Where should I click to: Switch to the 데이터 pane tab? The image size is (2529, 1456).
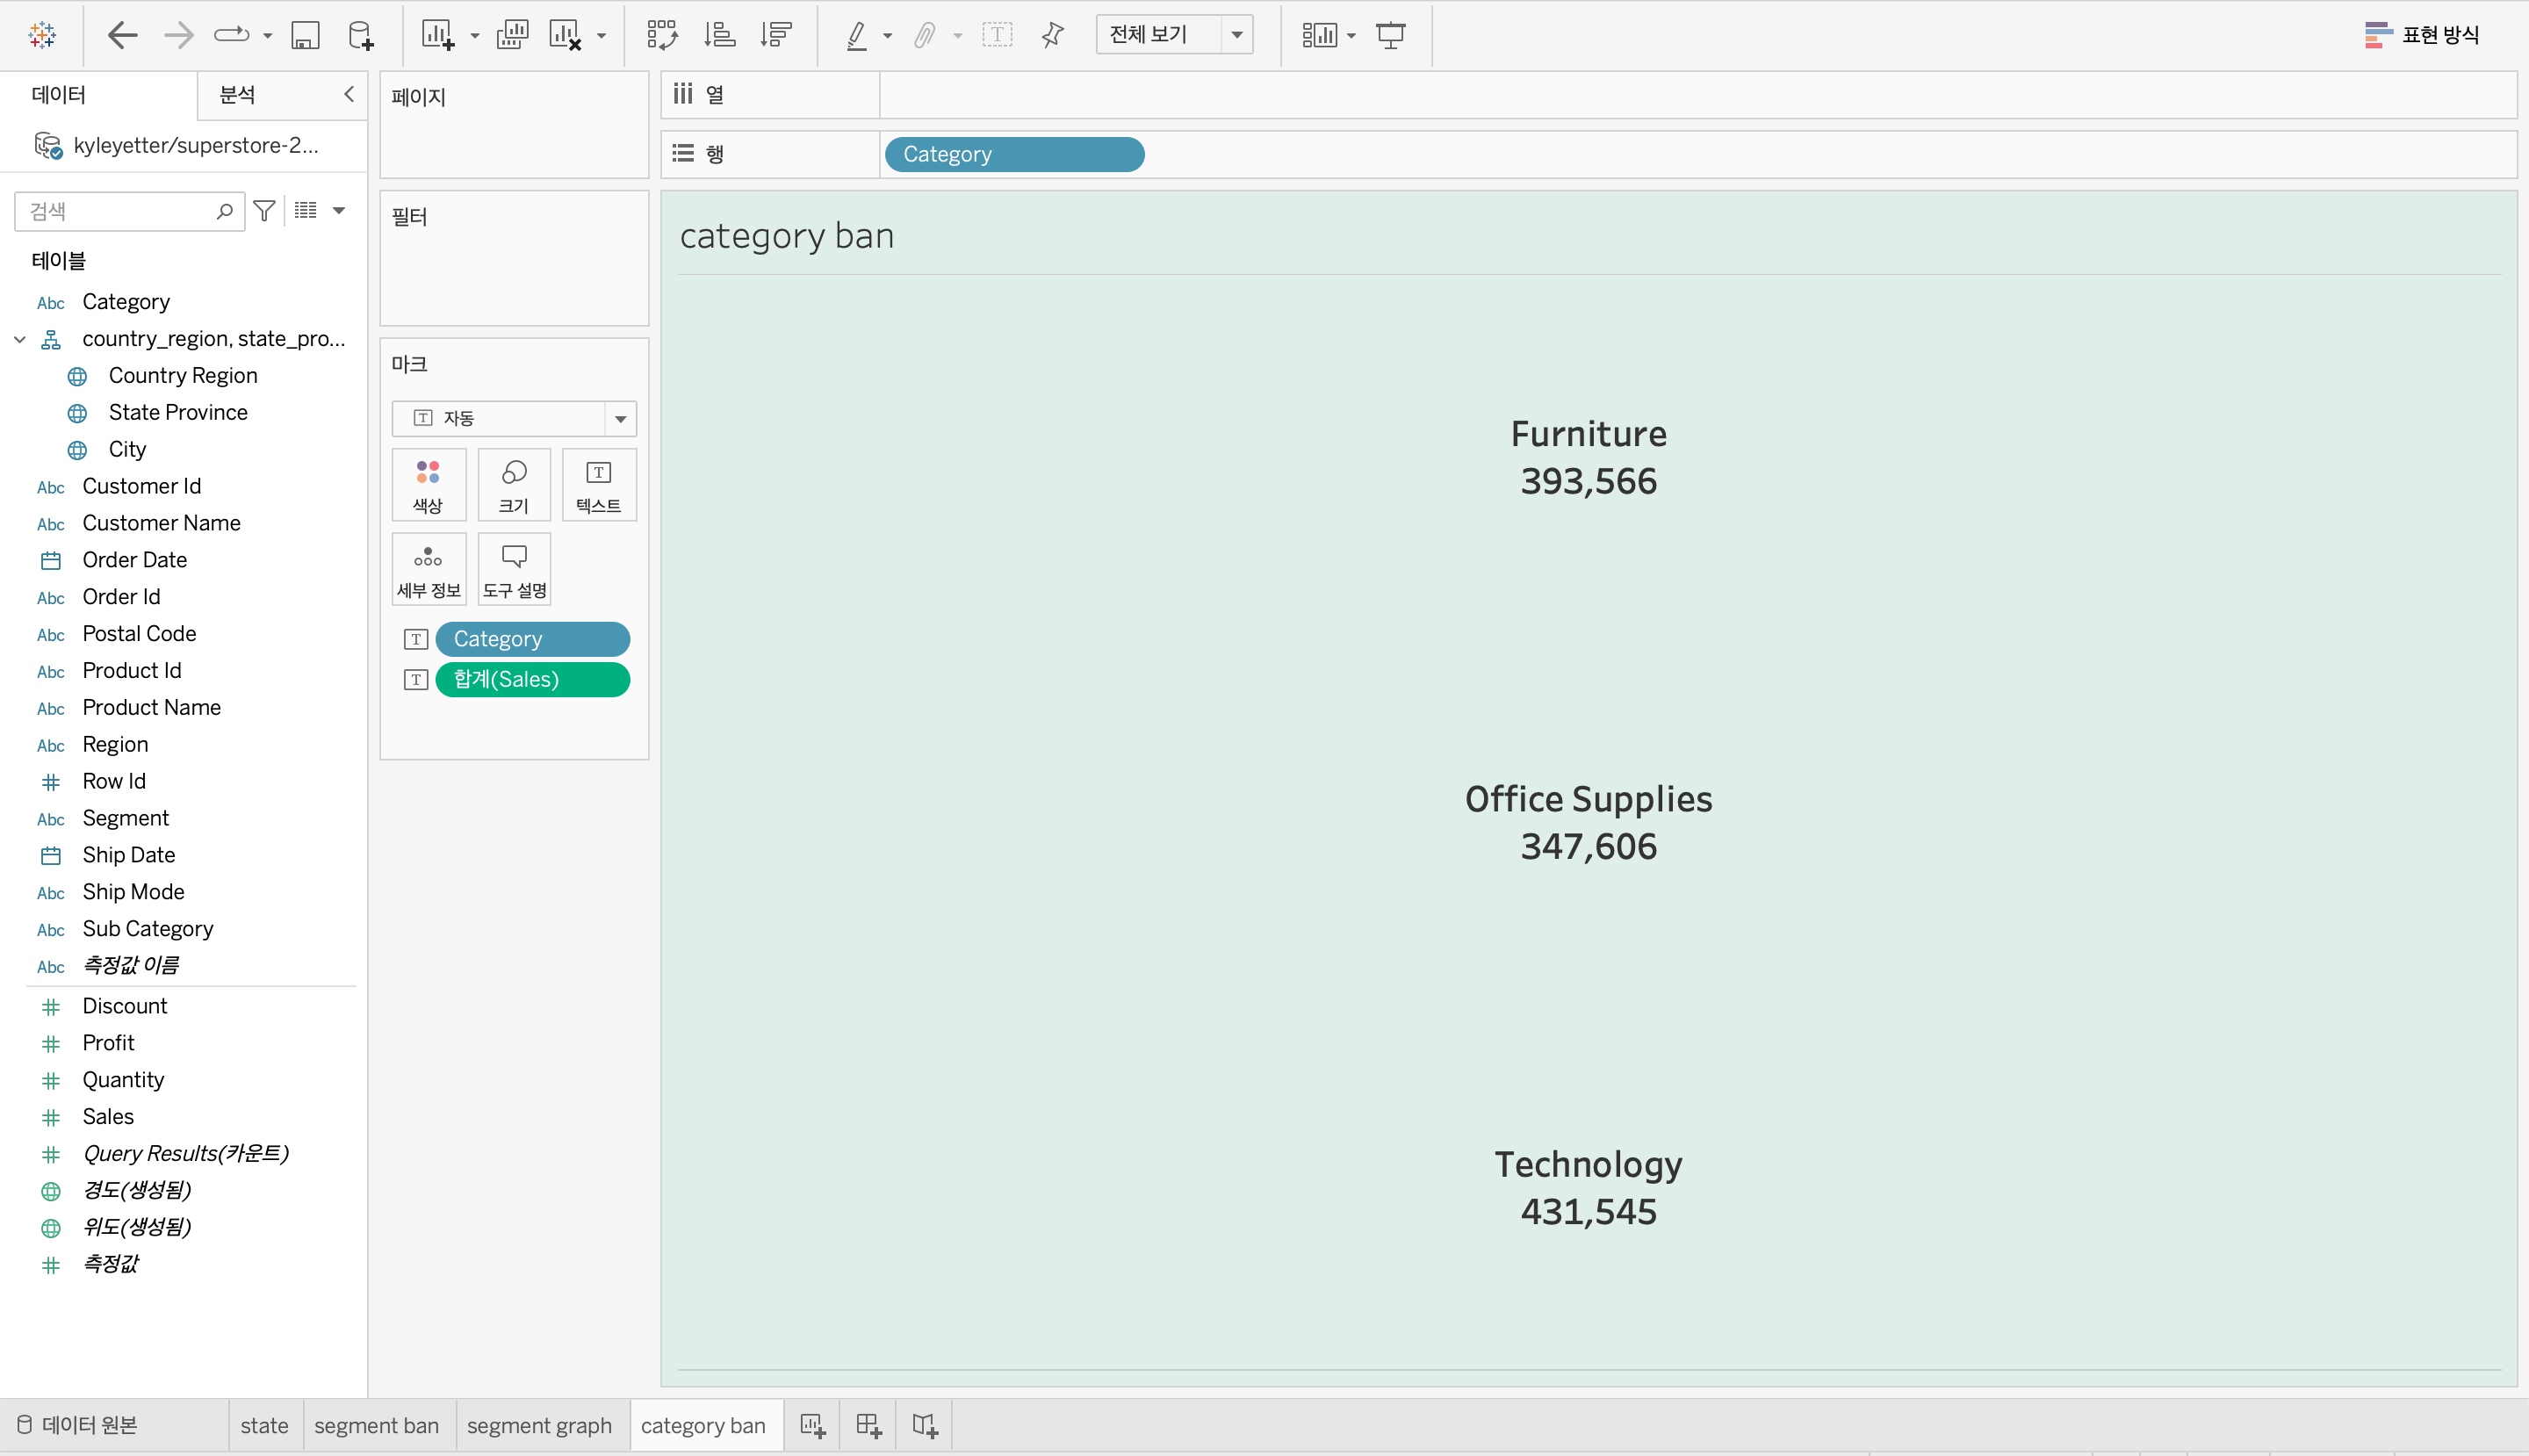pos(59,95)
